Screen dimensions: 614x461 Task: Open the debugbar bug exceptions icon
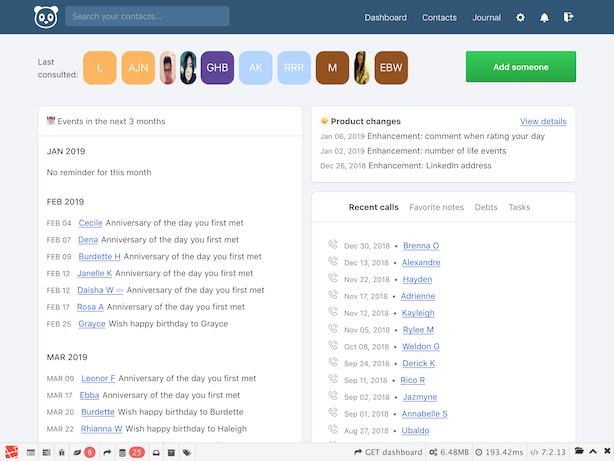[62, 452]
